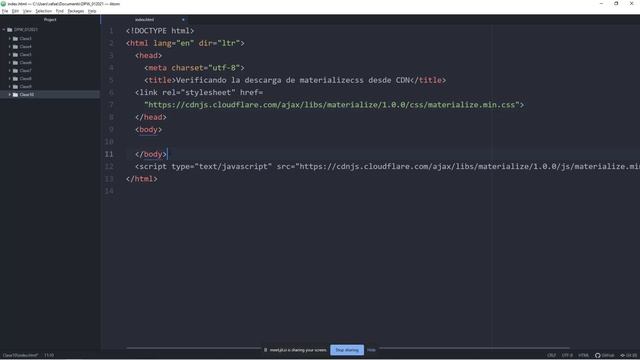Expand the Clase4 folder arrow
Screen dimensions: 640x360
tap(9, 47)
